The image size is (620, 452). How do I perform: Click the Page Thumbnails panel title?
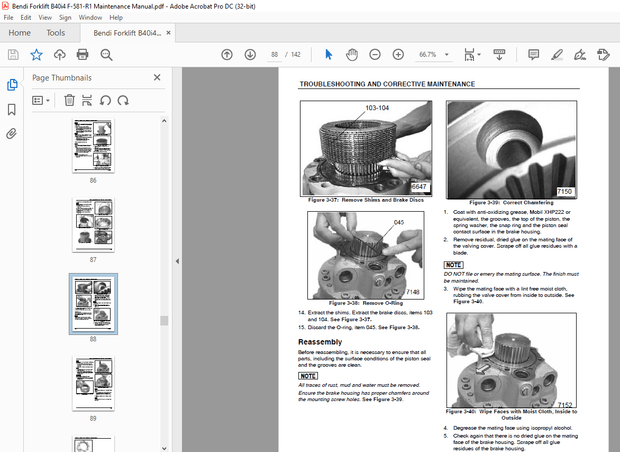click(62, 78)
